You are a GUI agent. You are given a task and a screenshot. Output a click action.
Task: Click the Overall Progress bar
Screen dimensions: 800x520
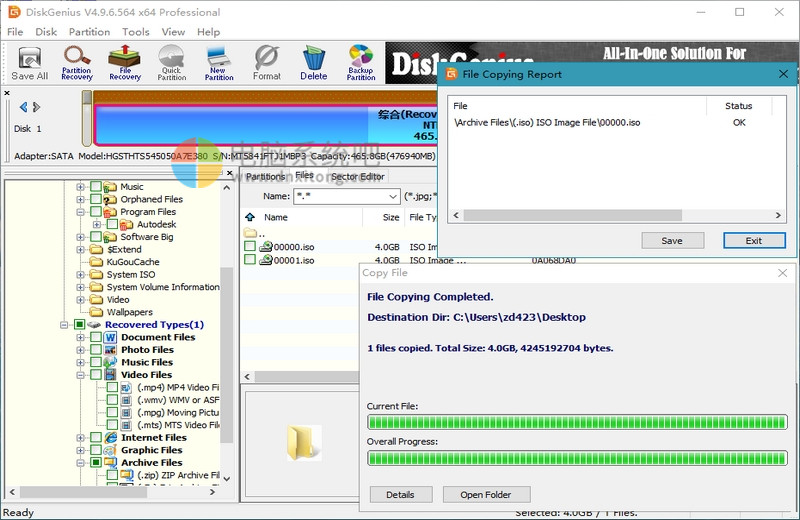(x=577, y=458)
